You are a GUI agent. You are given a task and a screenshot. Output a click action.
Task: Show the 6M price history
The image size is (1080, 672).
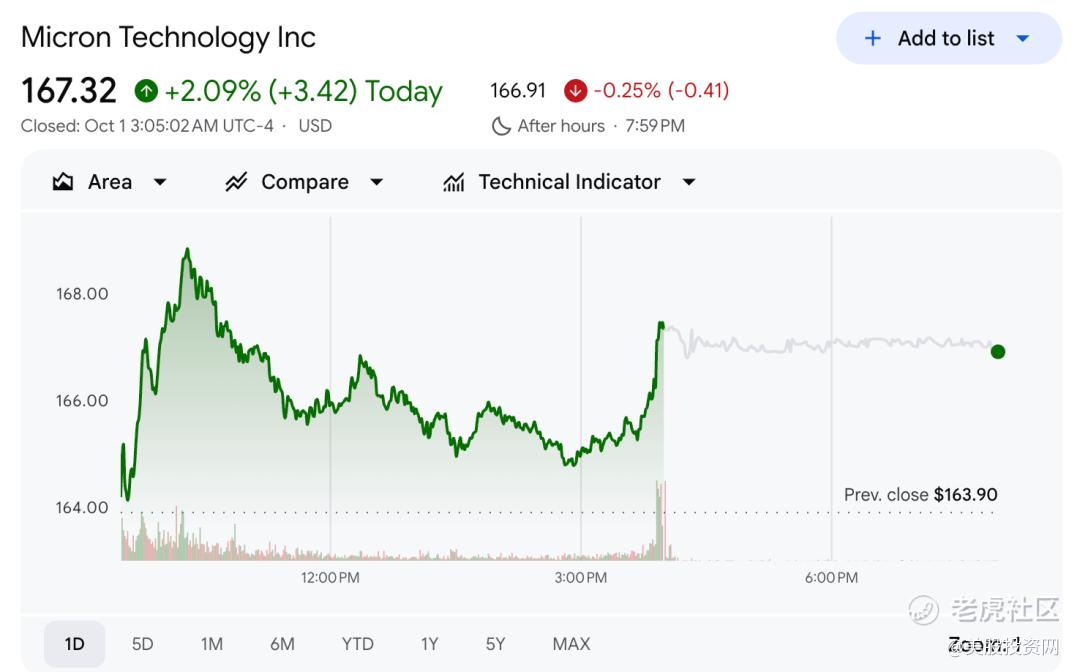(282, 644)
